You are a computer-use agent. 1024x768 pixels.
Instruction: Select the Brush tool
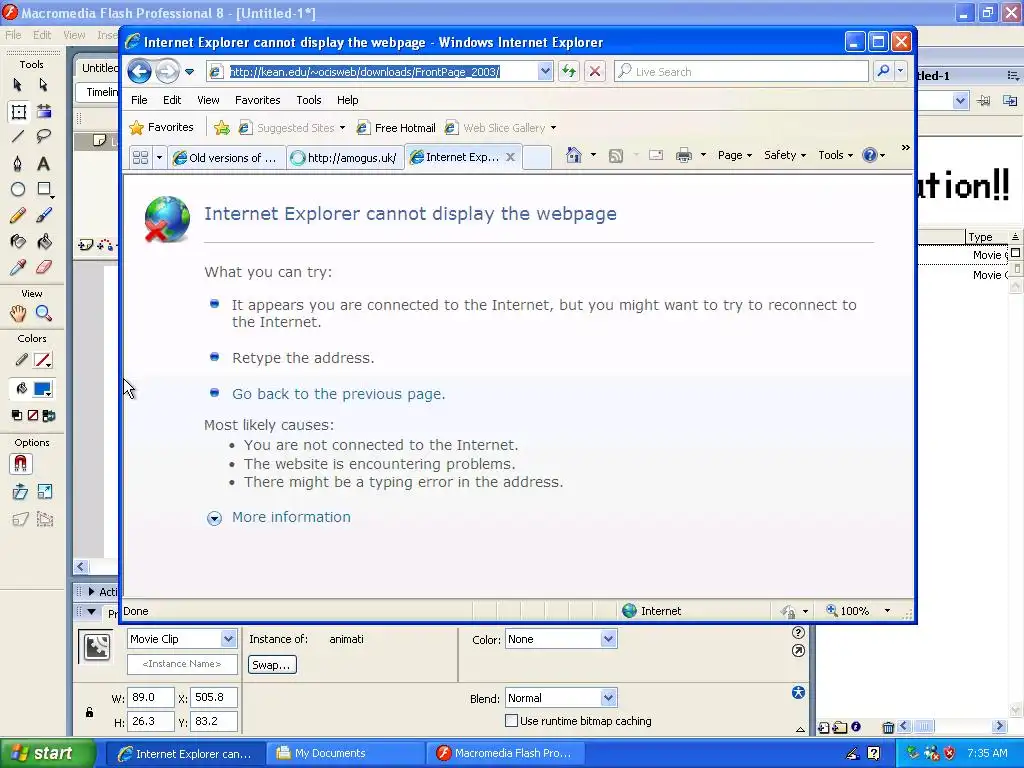[44, 216]
